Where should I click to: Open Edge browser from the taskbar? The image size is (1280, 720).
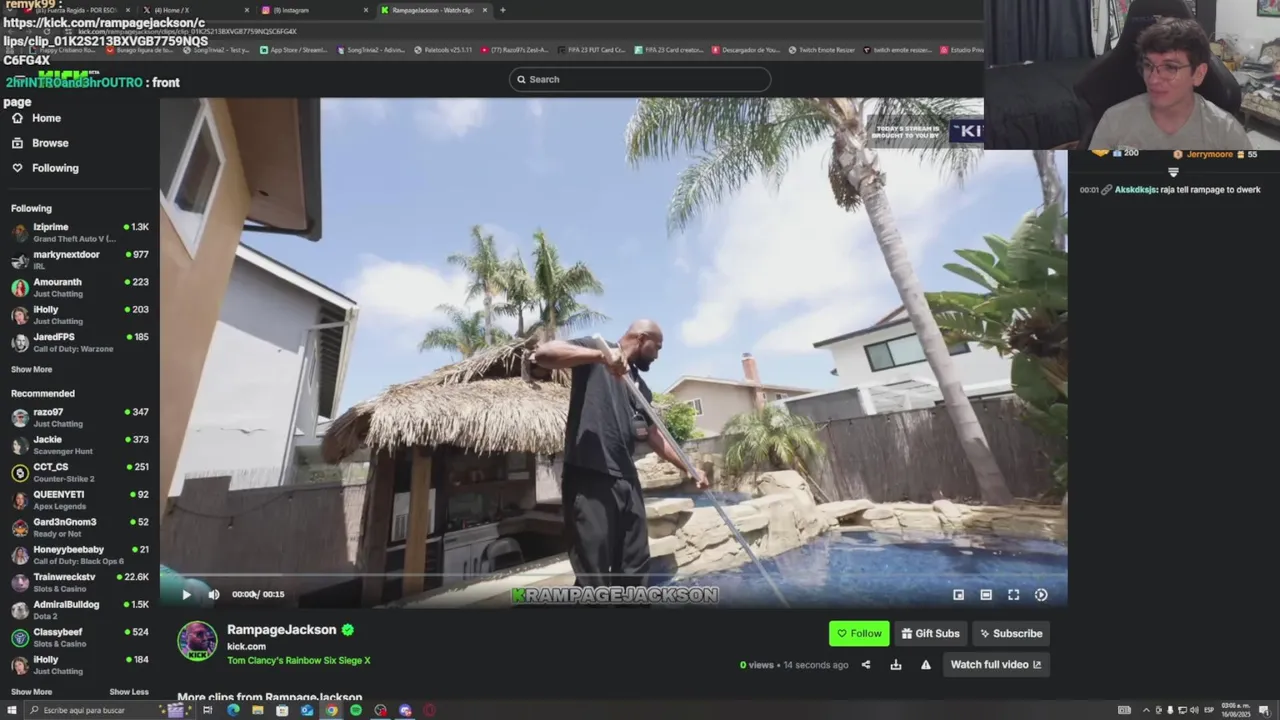(233, 711)
